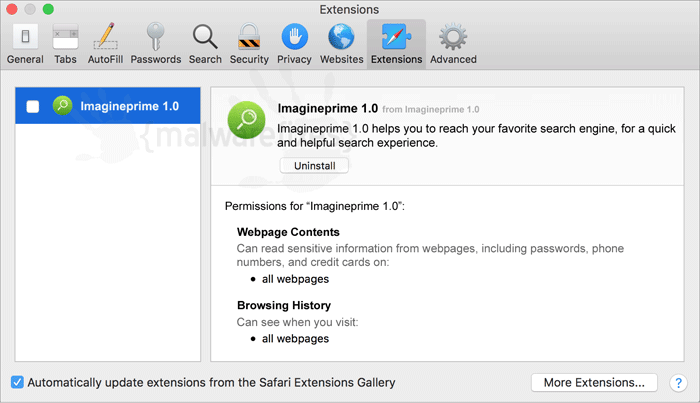Click 'Automatically update extensions' label text

tap(212, 382)
